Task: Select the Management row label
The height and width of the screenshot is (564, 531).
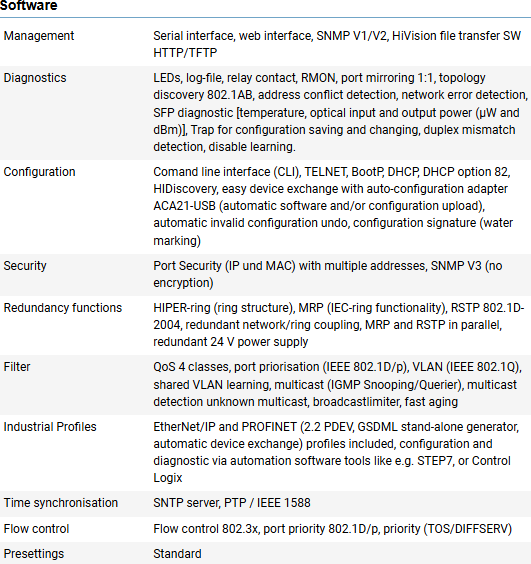Action: [39, 36]
